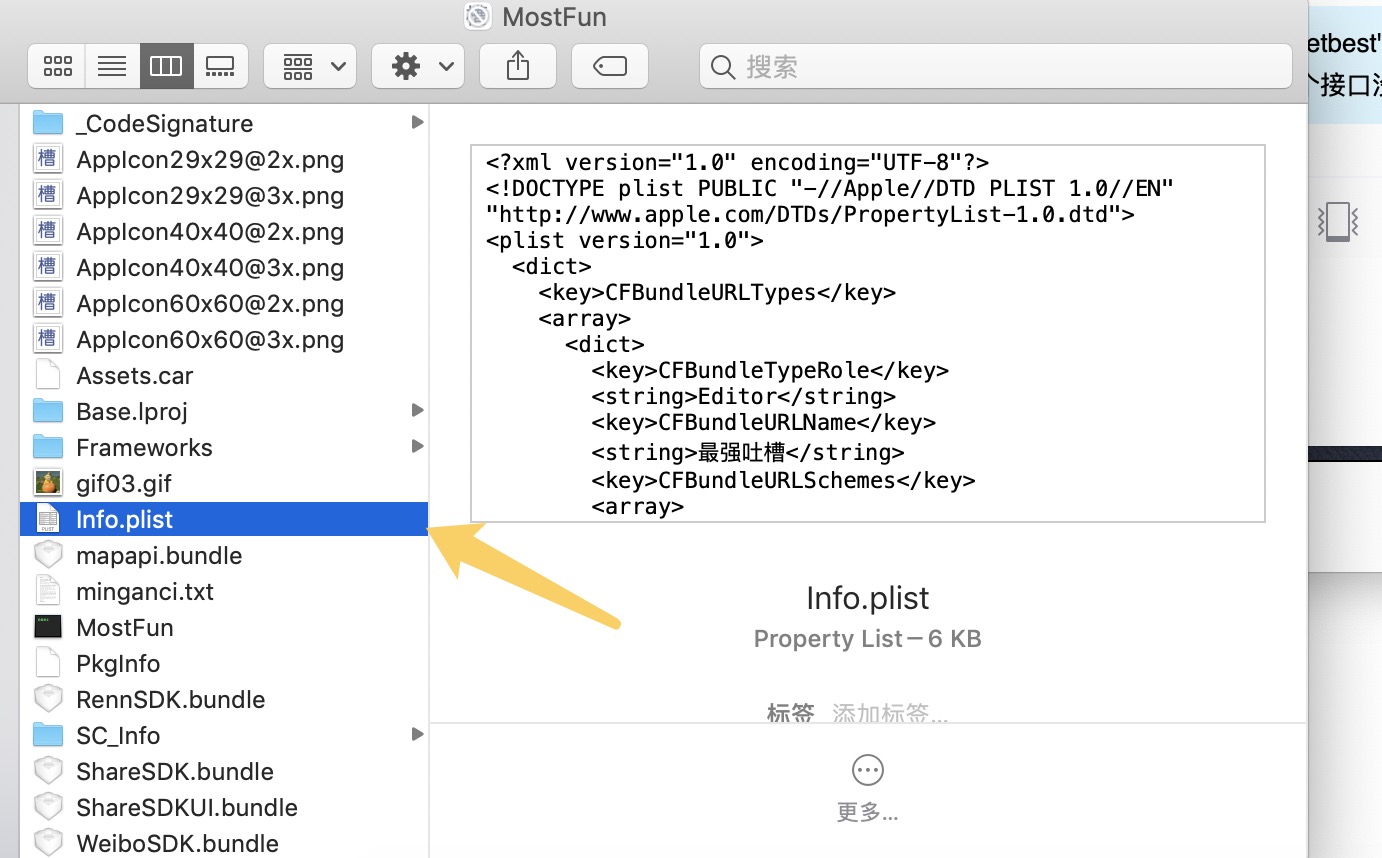Viewport: 1382px width, 858px height.
Task: Activate the column view button
Action: [166, 65]
